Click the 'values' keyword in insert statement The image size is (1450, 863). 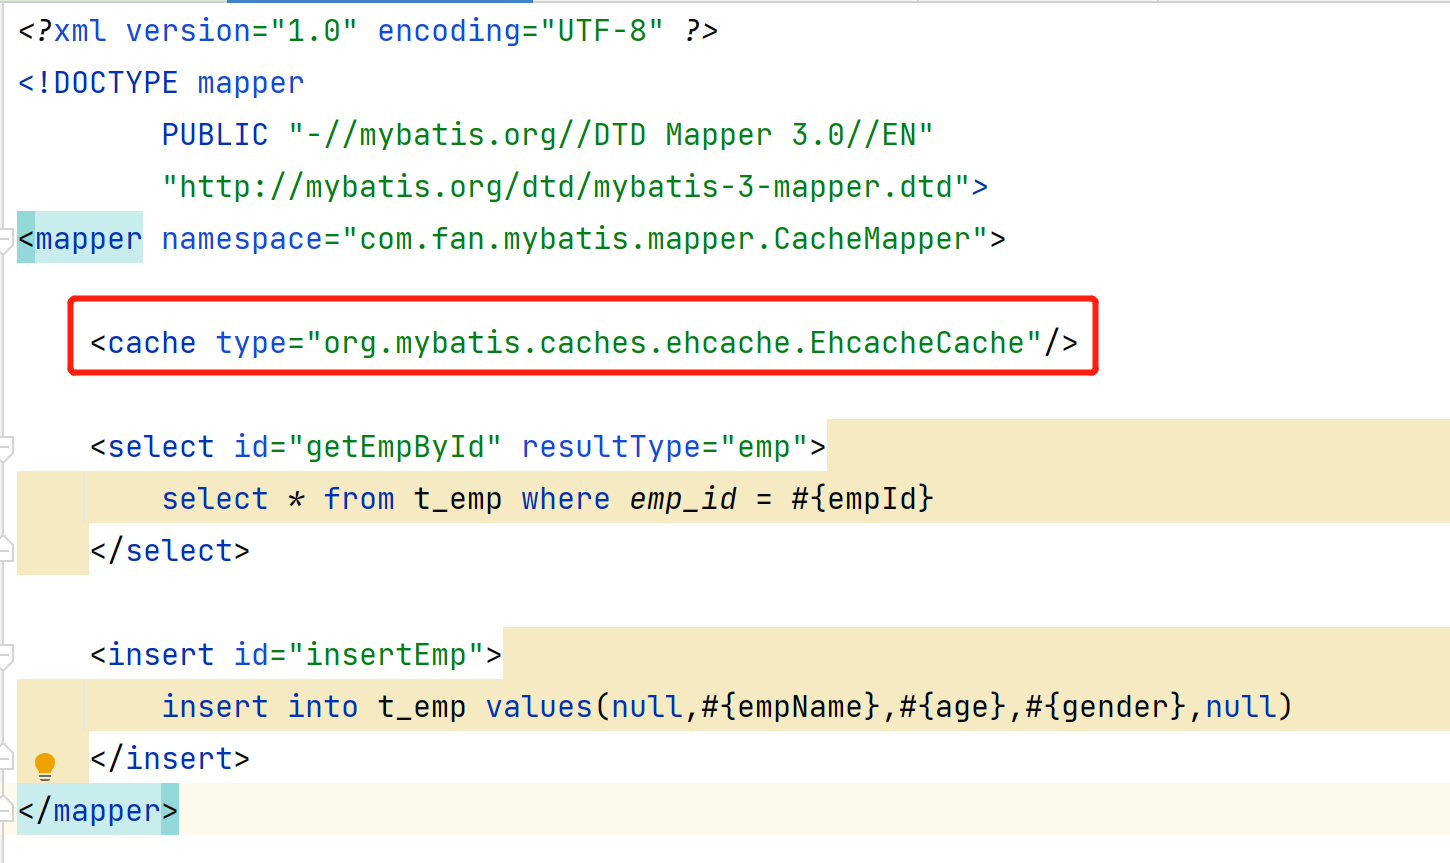click(540, 707)
